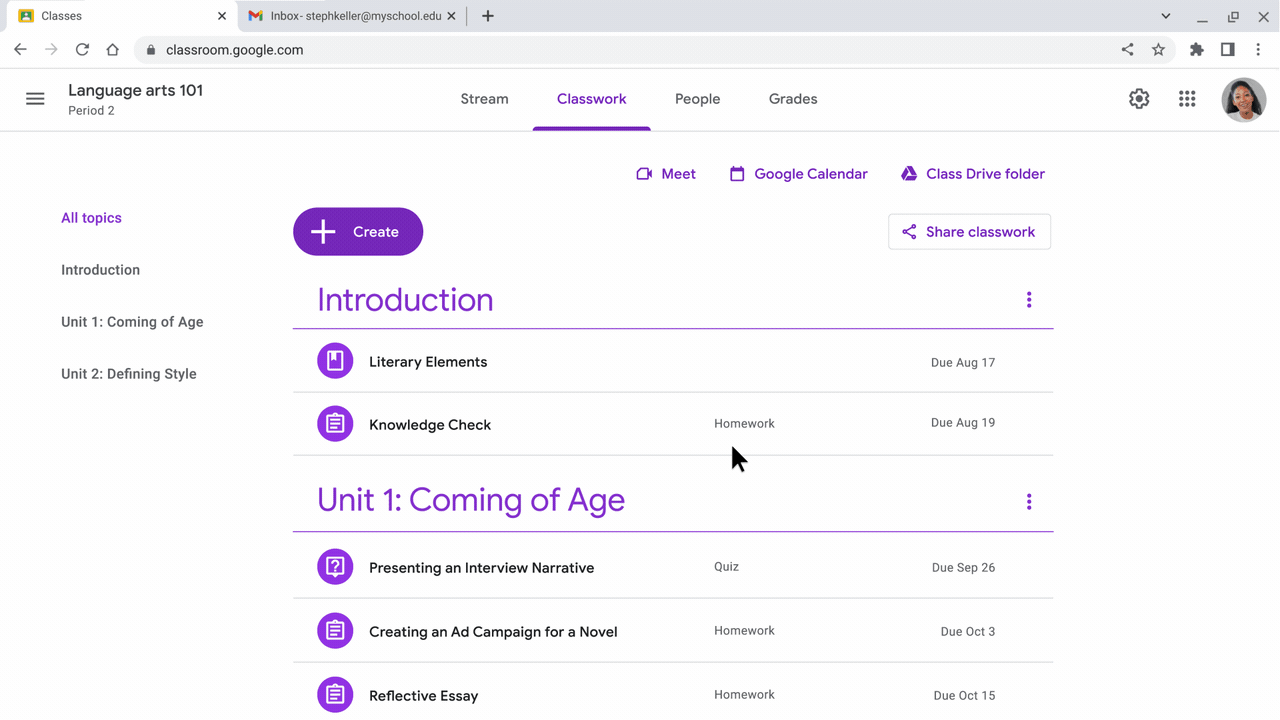Select All topics in sidebar
The image size is (1280, 720).
[x=91, y=218]
